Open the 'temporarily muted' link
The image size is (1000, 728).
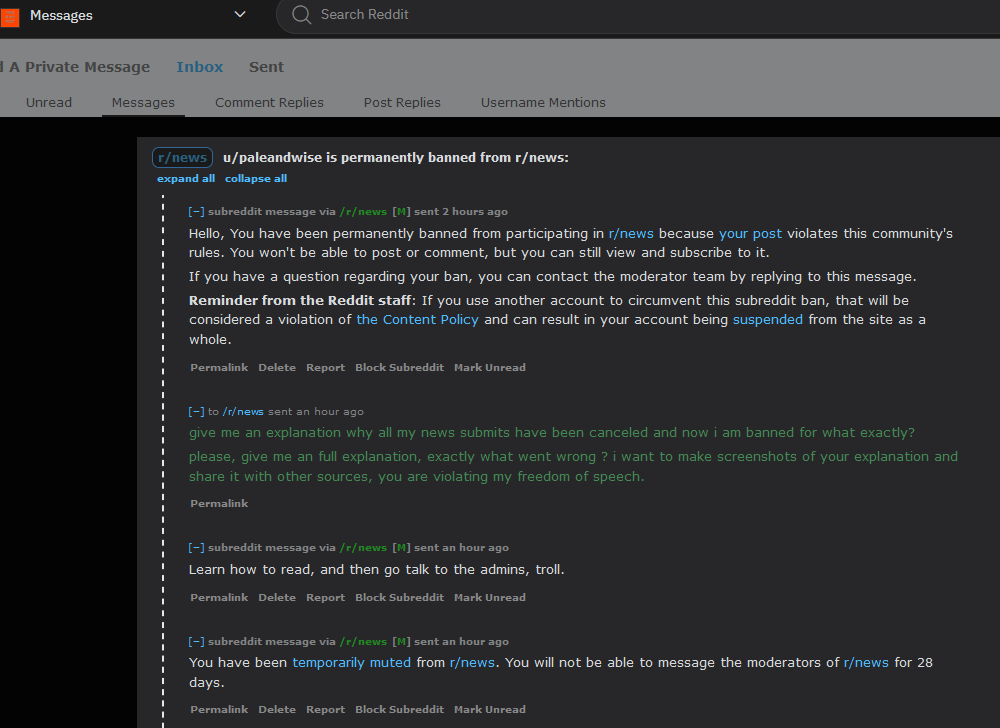tap(351, 662)
